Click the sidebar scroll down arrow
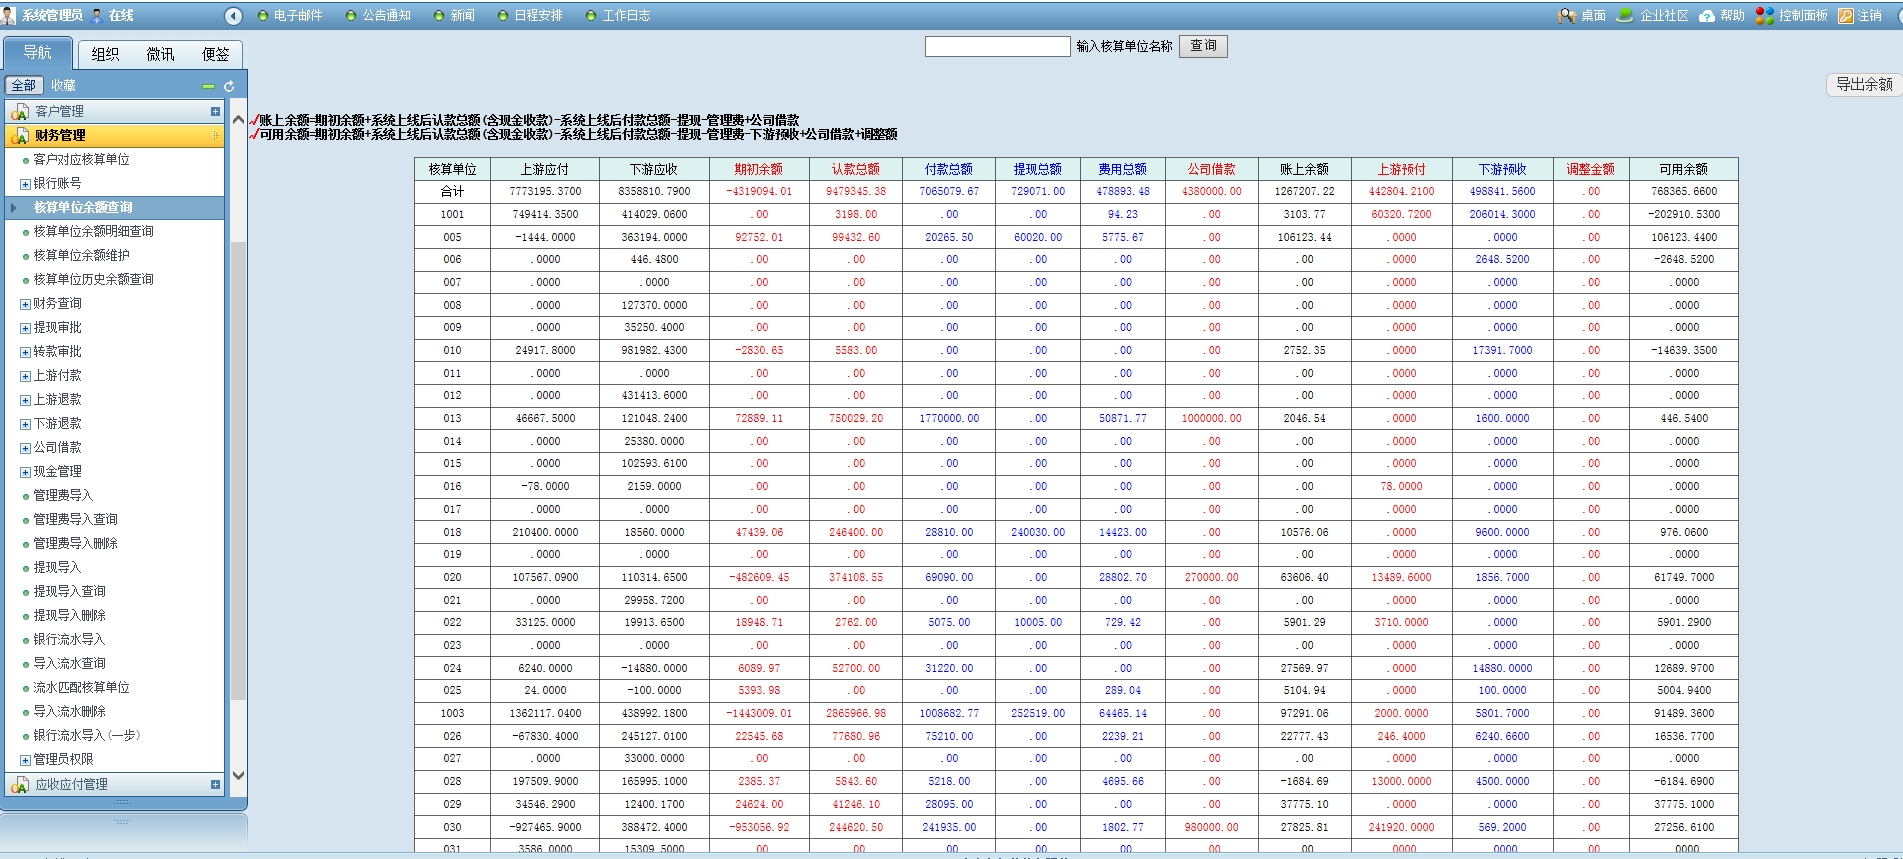 (x=238, y=775)
